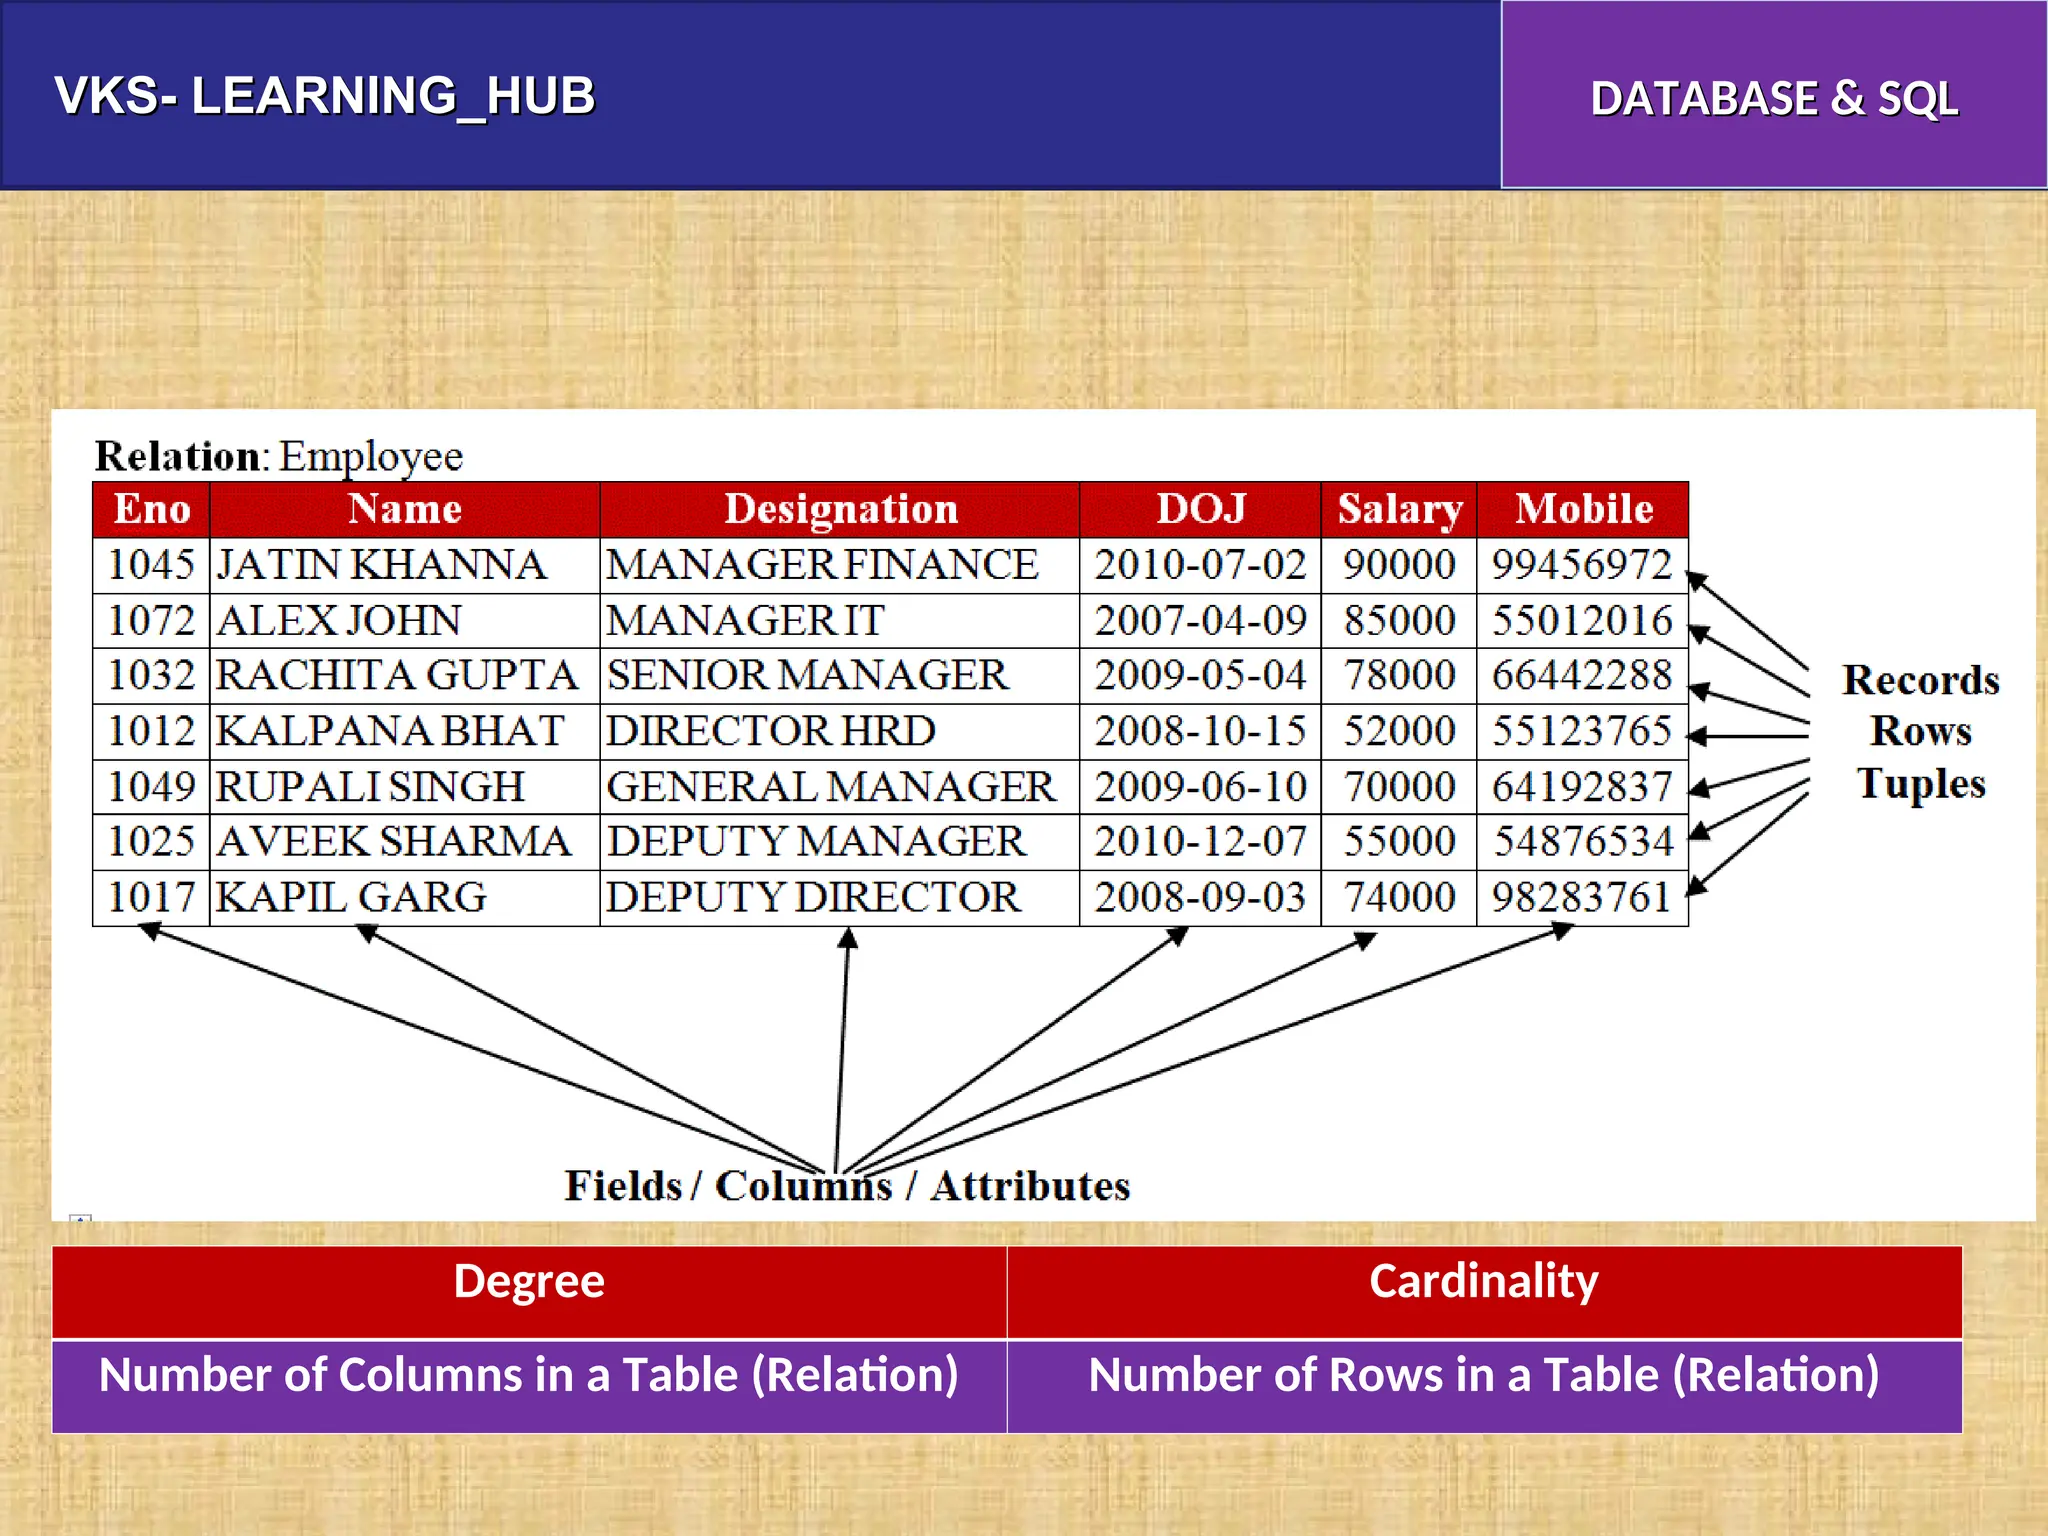Select employee number 1025 cell
Image resolution: width=2048 pixels, height=1536 pixels.
[x=152, y=842]
